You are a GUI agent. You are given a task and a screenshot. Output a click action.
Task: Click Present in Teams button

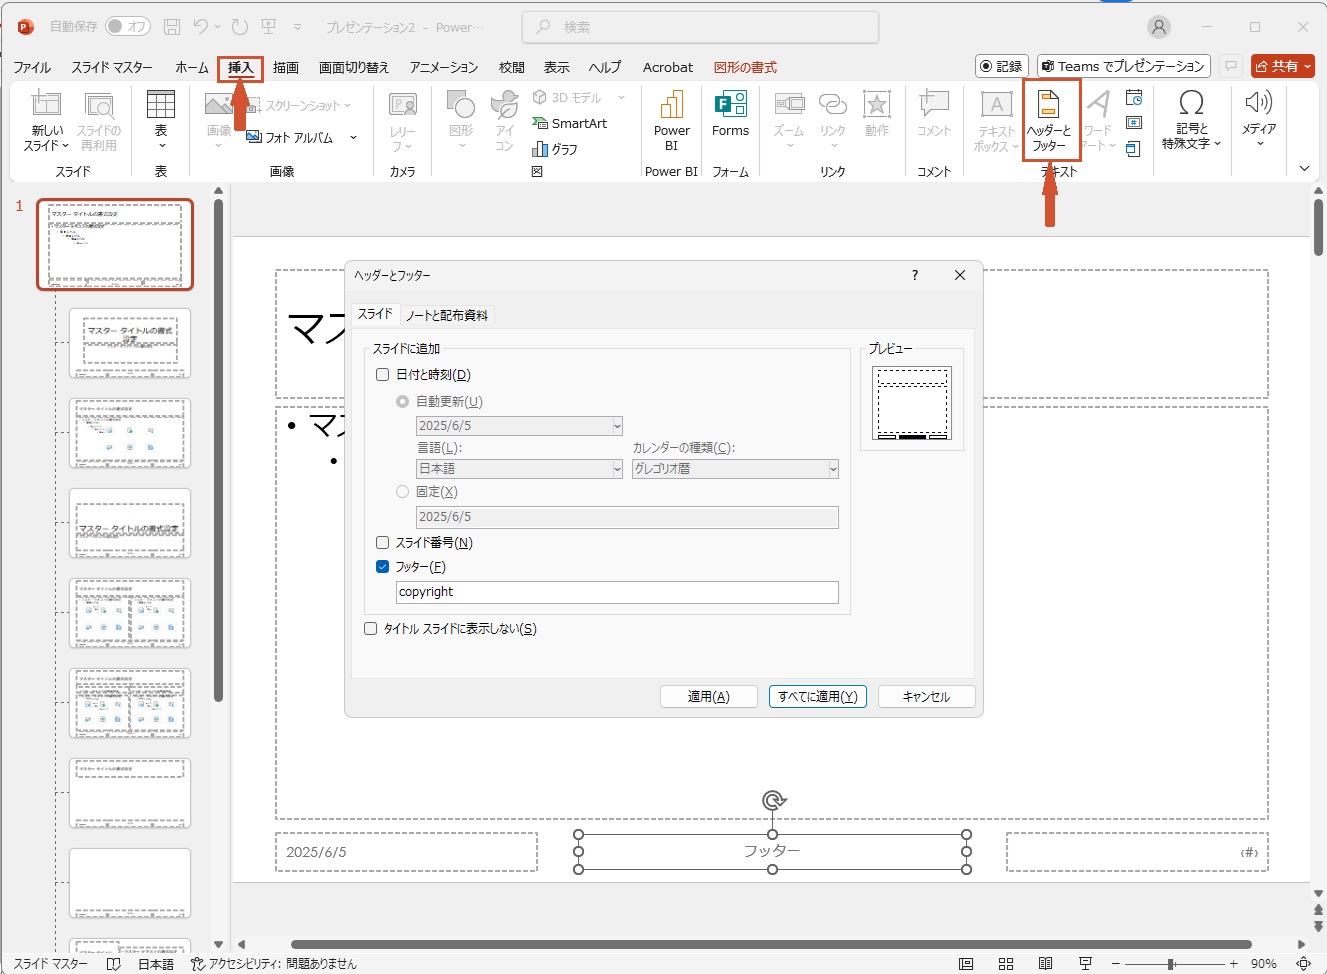coord(1124,66)
